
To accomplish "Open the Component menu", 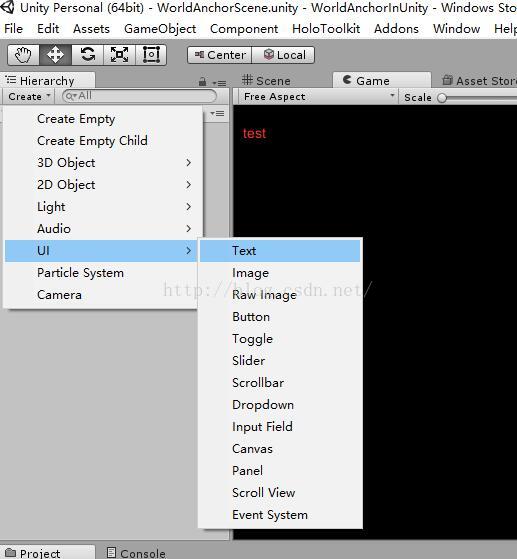I will [244, 29].
